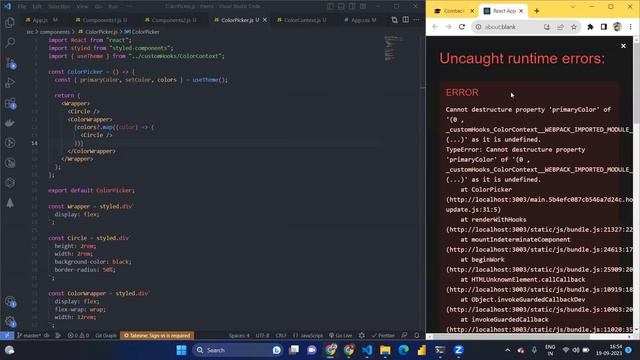Click the Prettier status bar item

[383, 336]
